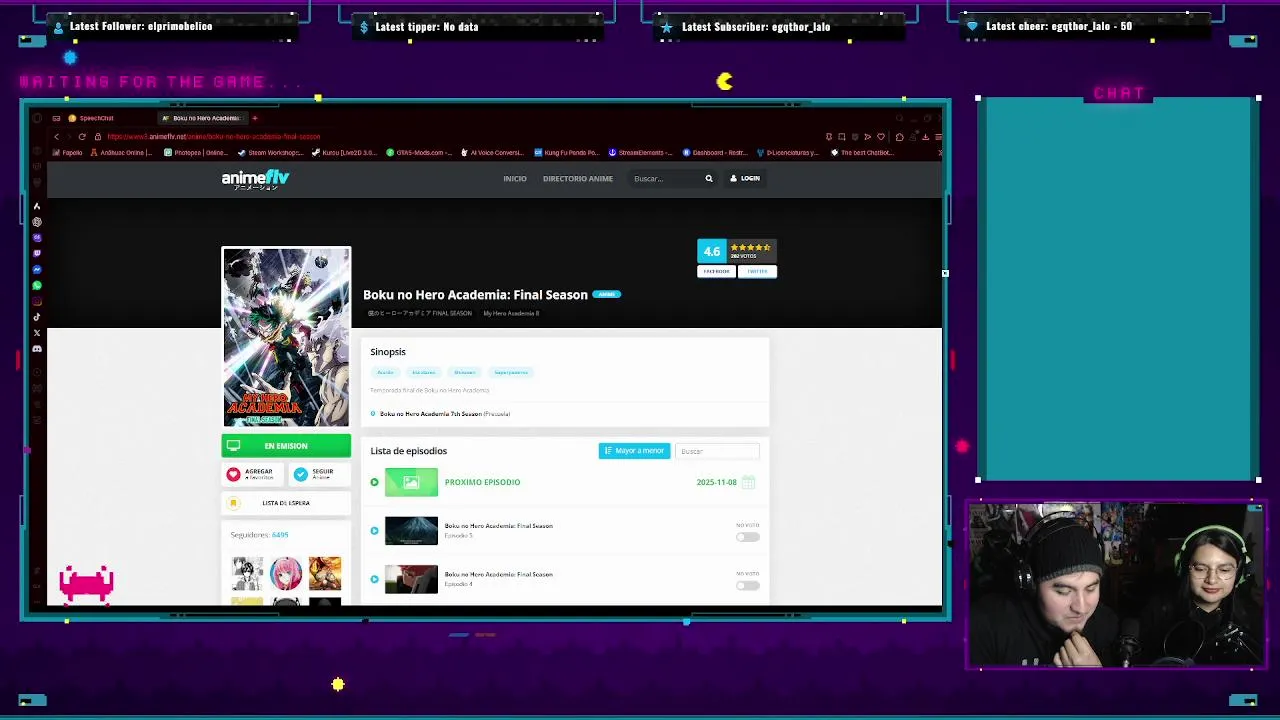The width and height of the screenshot is (1280, 720).
Task: Open the Instagram icon in browser sidebar
Action: [x=37, y=301]
